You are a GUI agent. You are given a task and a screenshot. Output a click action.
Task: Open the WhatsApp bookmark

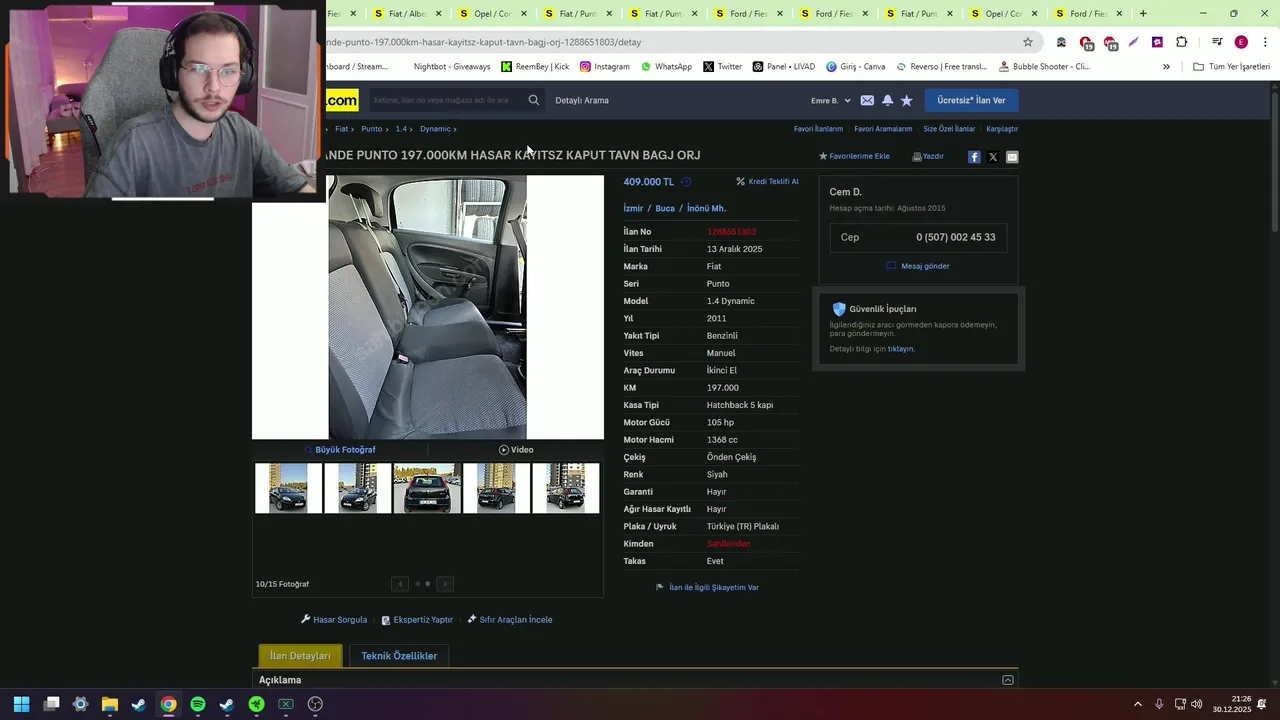click(x=666, y=67)
